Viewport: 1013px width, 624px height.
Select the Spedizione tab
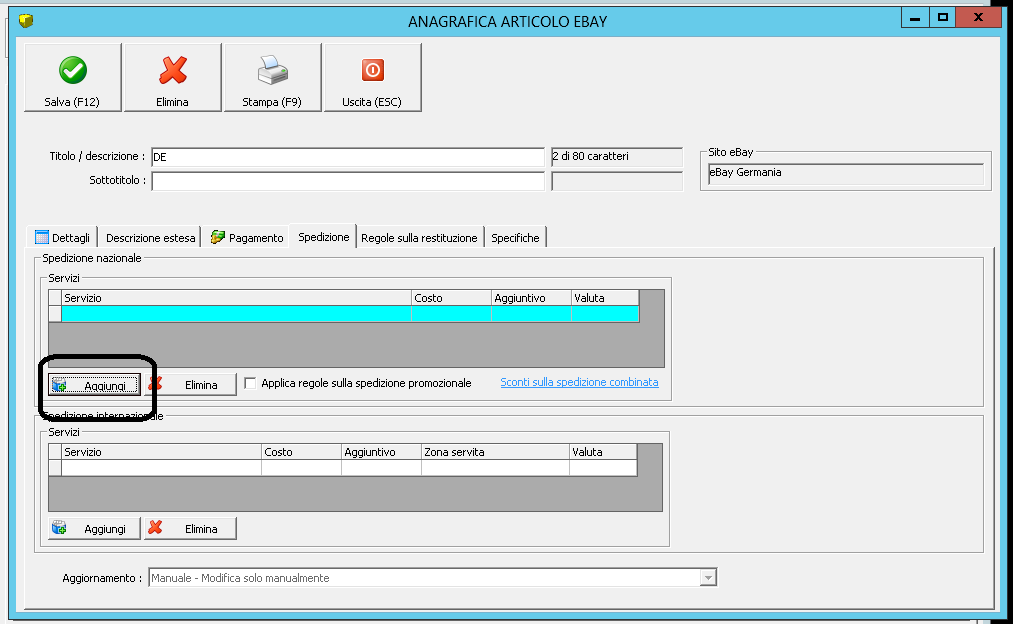click(323, 237)
